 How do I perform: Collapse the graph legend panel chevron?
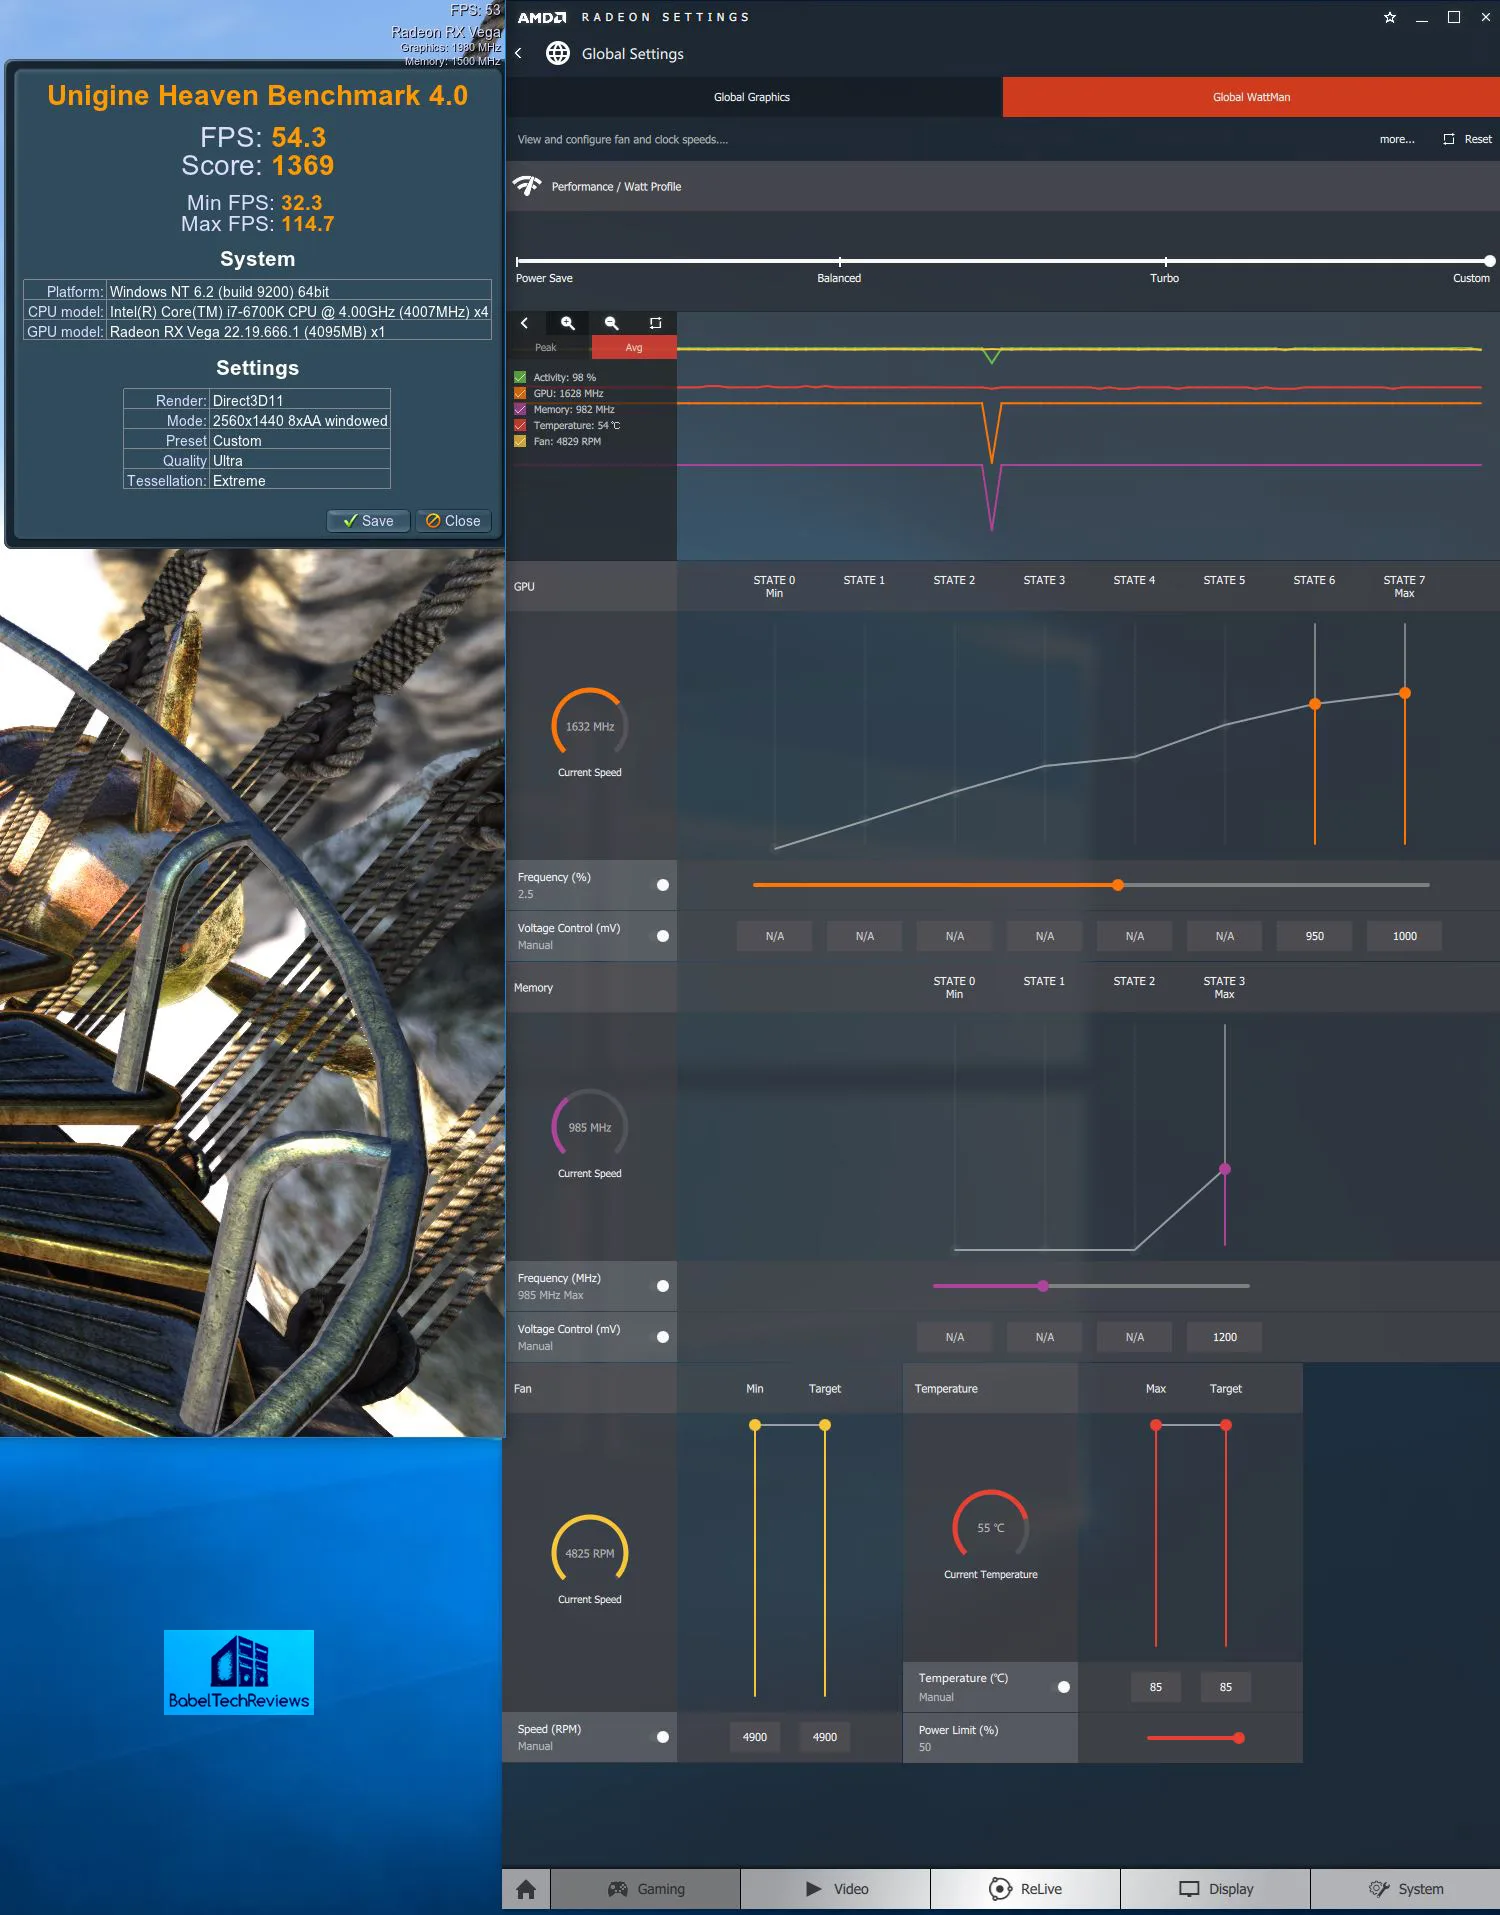pos(524,323)
